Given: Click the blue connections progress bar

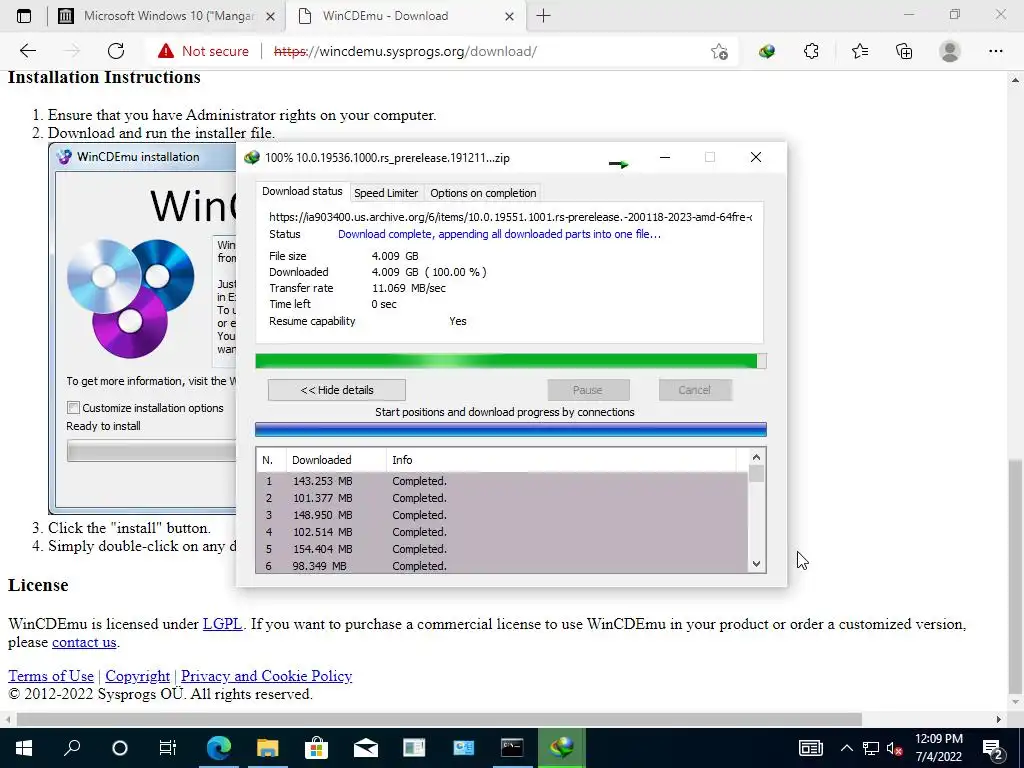Looking at the screenshot, I should pos(511,429).
